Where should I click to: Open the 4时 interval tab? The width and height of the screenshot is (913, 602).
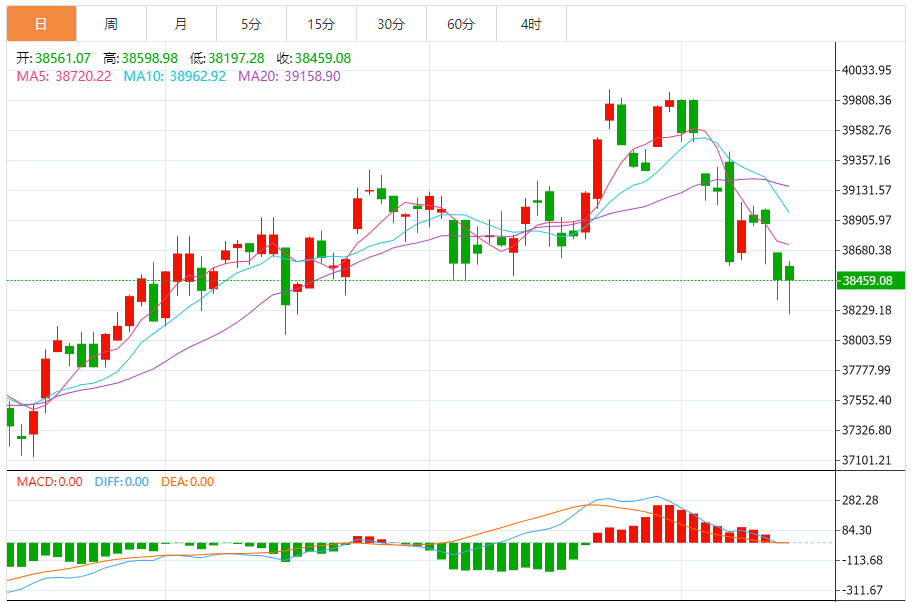[530, 24]
